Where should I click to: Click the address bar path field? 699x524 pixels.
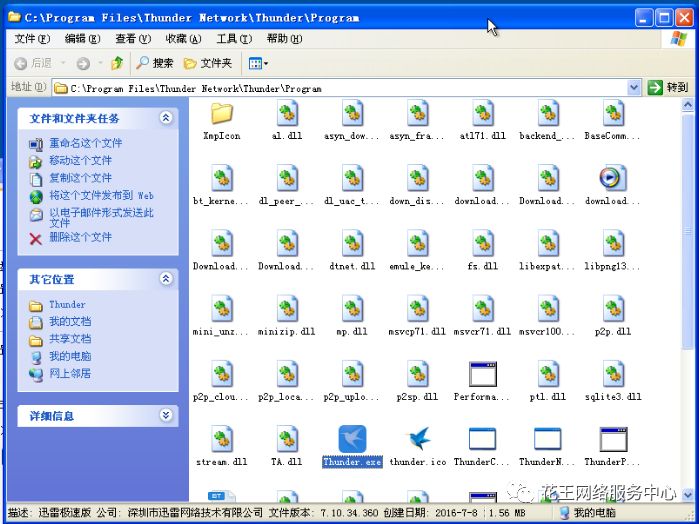click(x=340, y=88)
